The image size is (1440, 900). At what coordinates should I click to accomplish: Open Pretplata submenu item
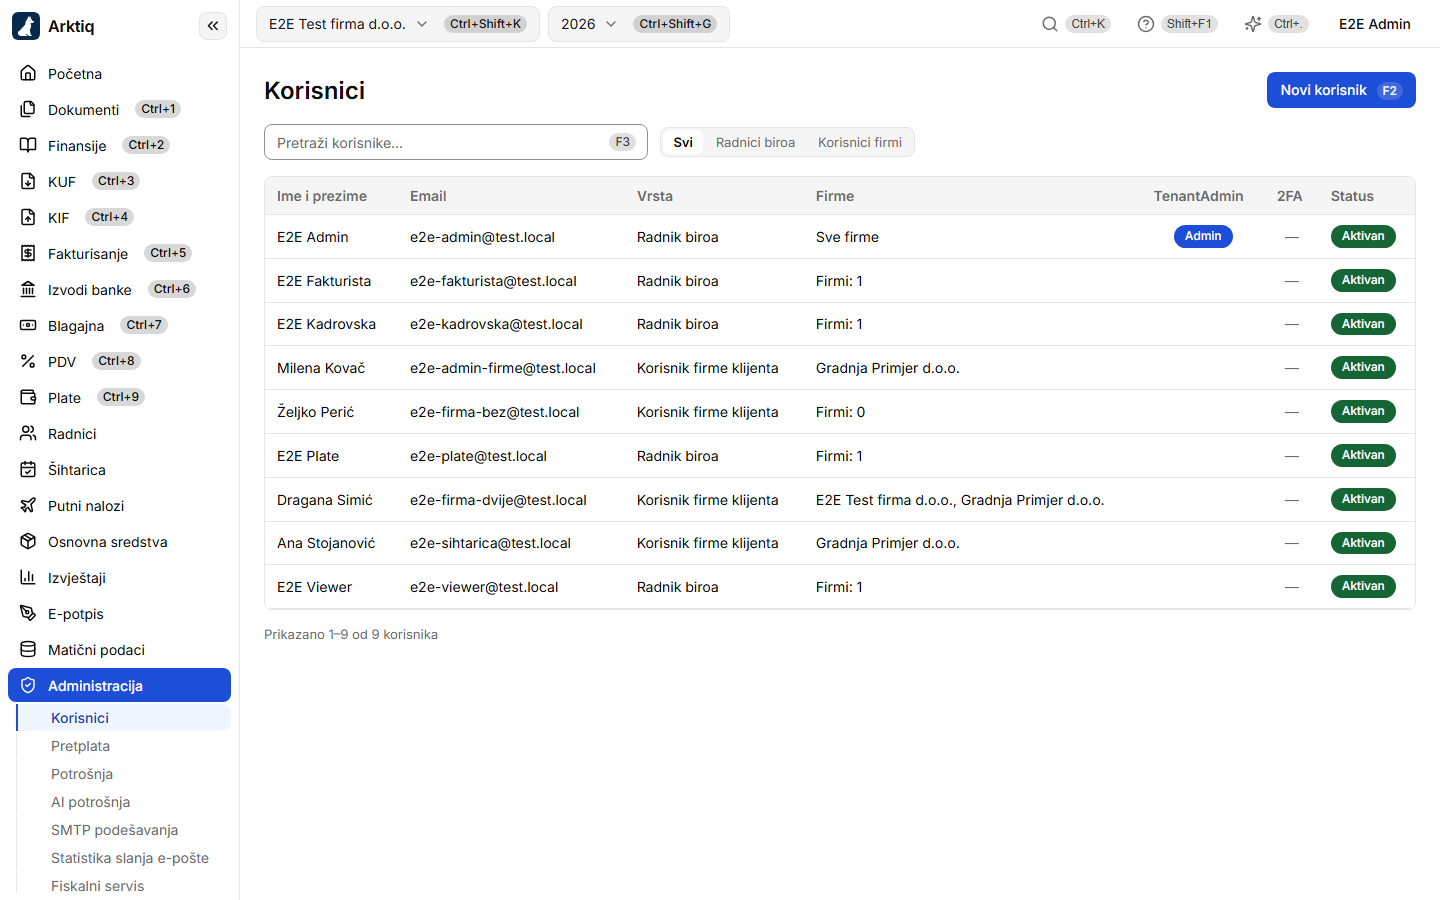[80, 746]
